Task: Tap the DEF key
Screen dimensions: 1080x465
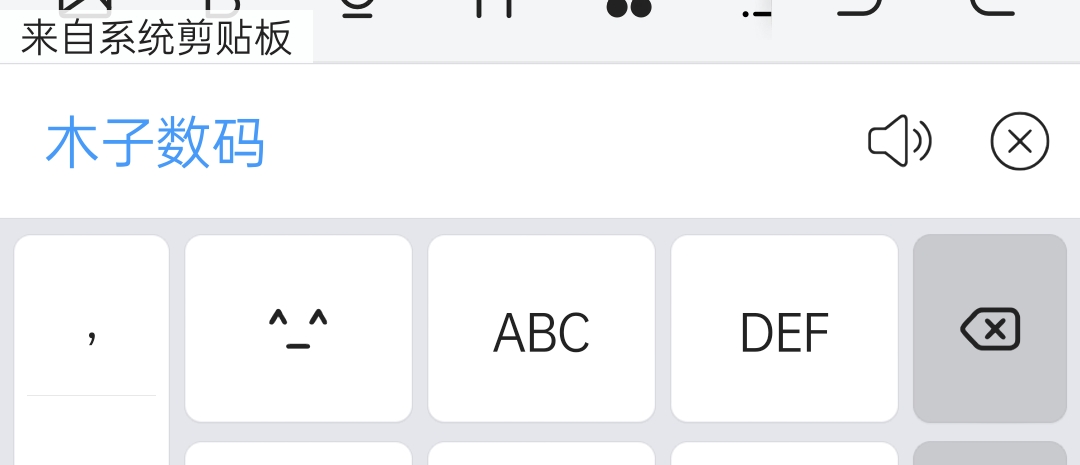Action: (785, 329)
